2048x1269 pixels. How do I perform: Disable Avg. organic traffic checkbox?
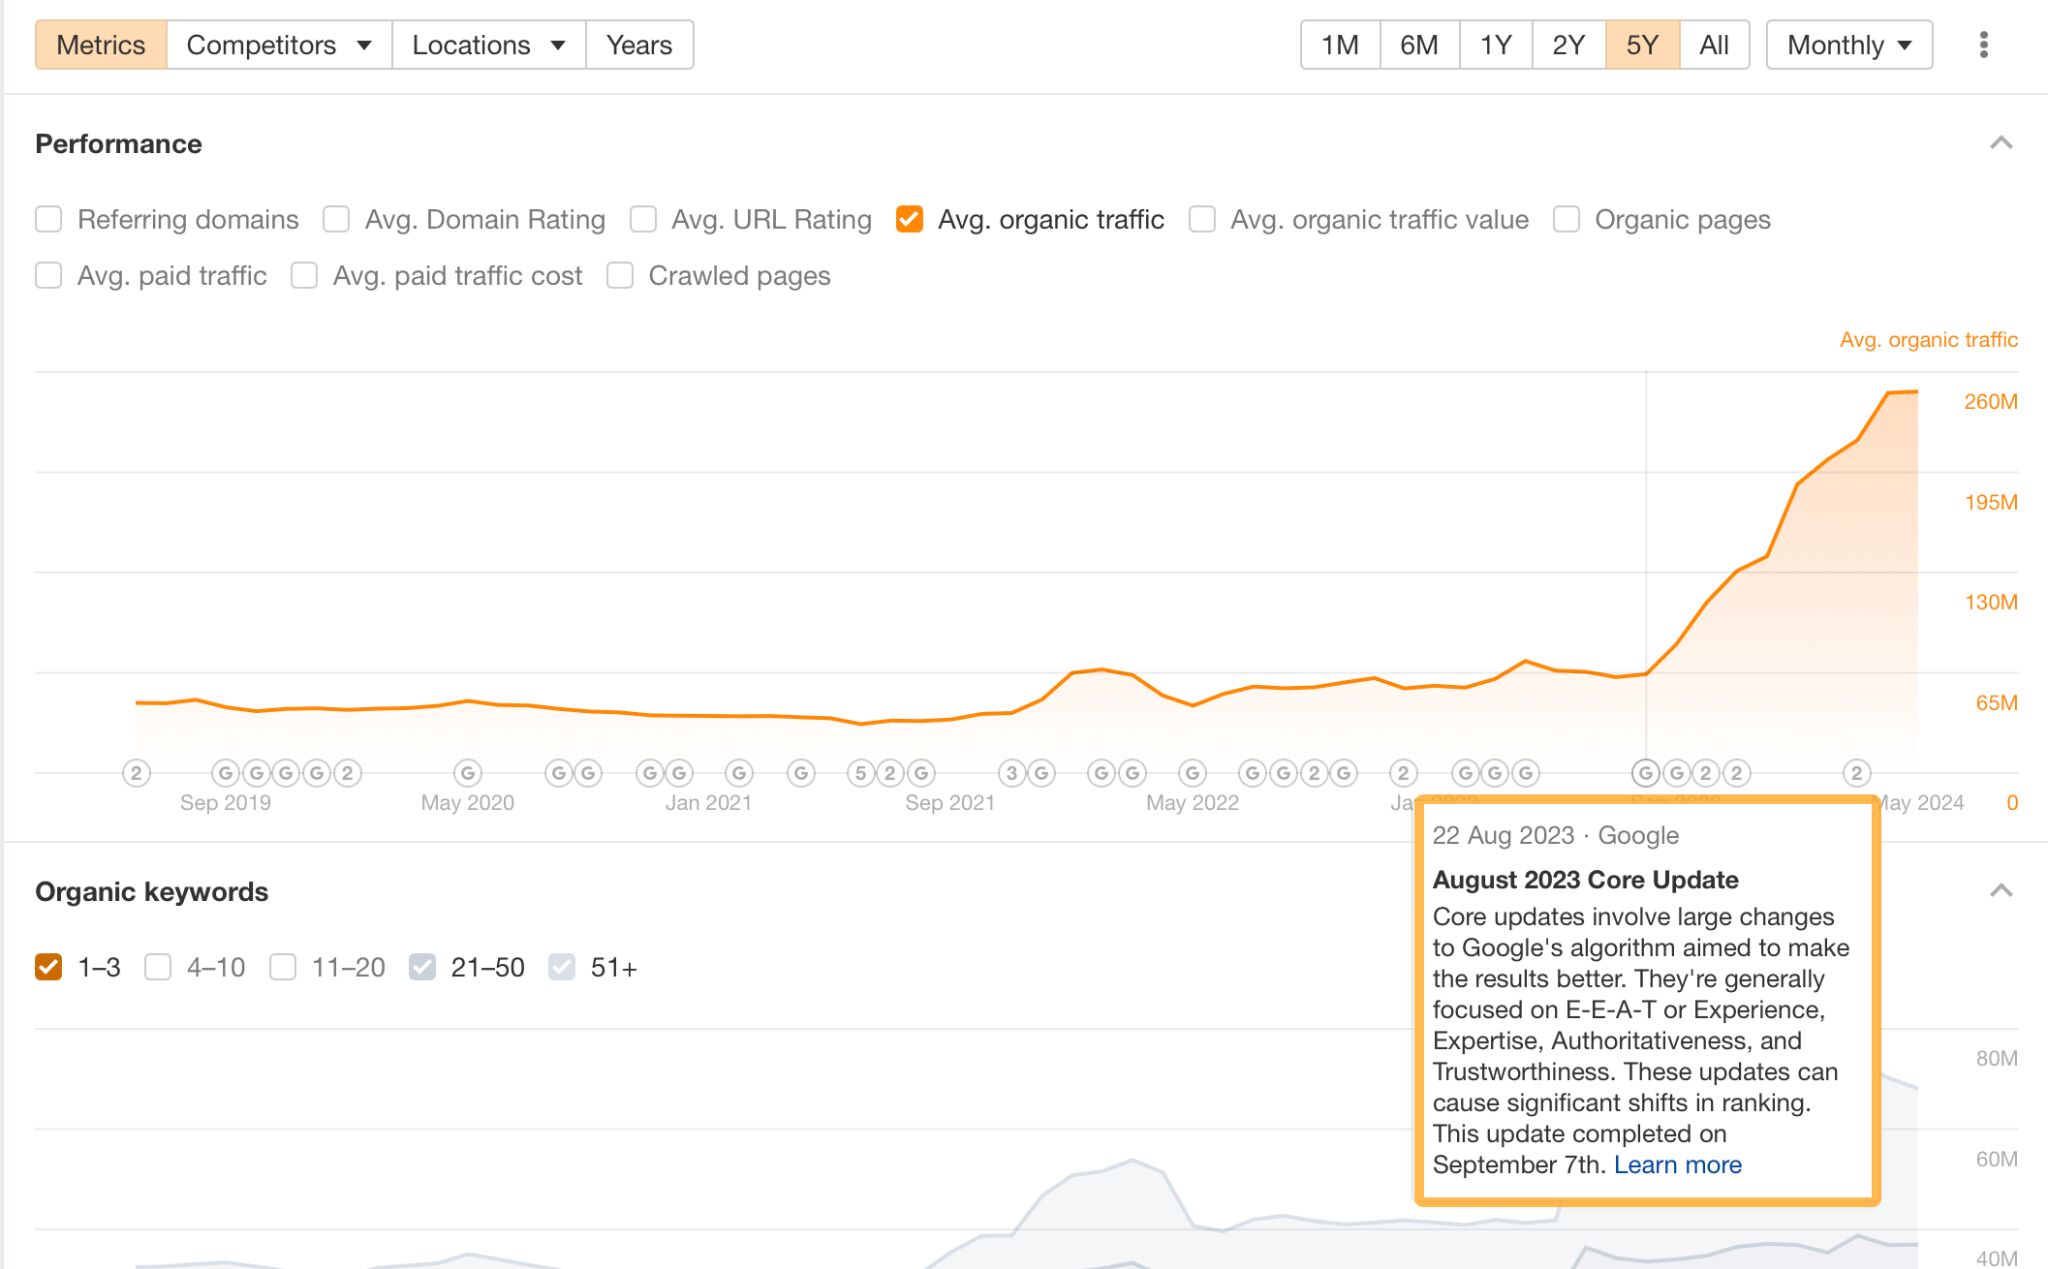pyautogui.click(x=910, y=218)
